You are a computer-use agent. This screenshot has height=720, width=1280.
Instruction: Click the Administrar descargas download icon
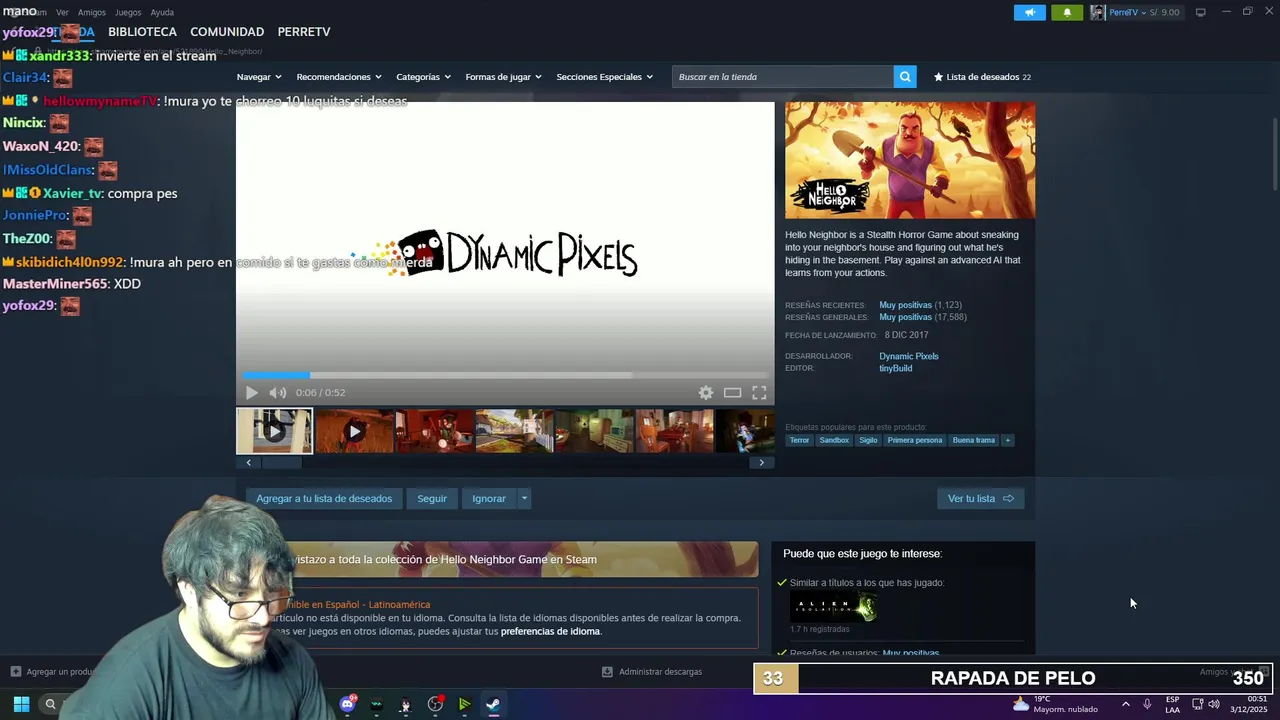tap(607, 672)
